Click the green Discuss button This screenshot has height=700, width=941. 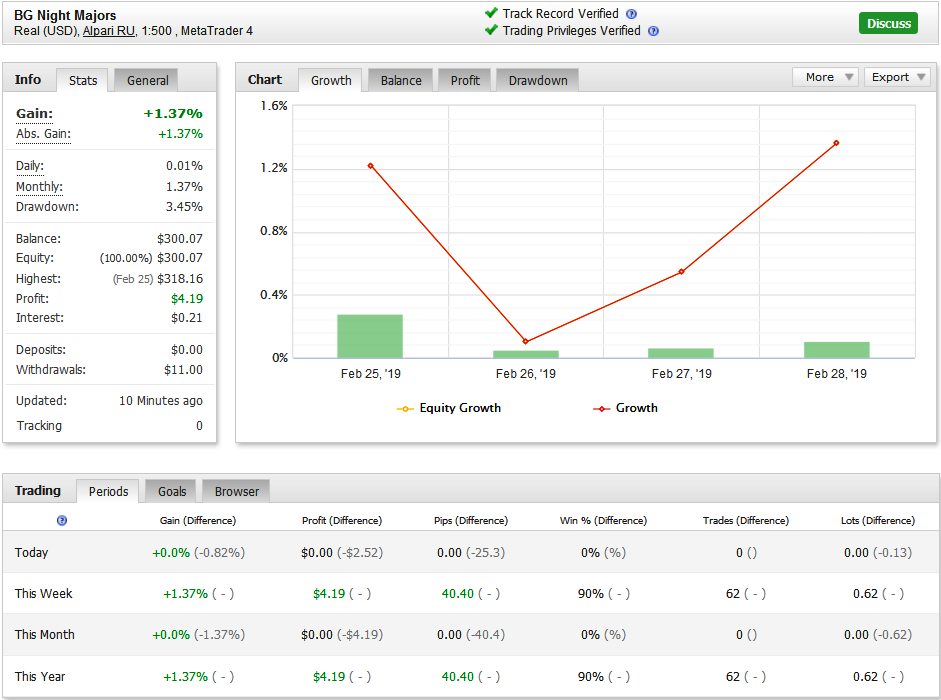[x=888, y=23]
